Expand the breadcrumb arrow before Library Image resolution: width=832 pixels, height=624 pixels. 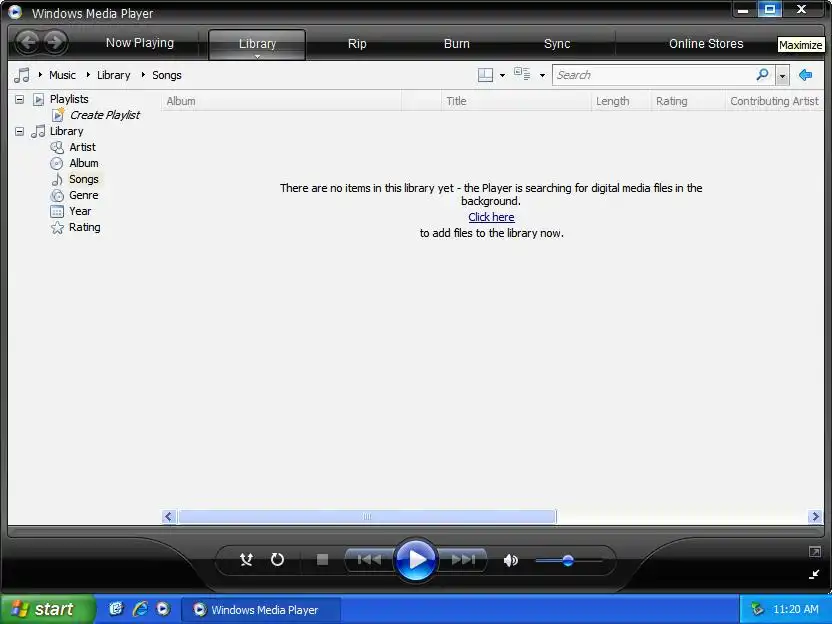click(x=88, y=75)
